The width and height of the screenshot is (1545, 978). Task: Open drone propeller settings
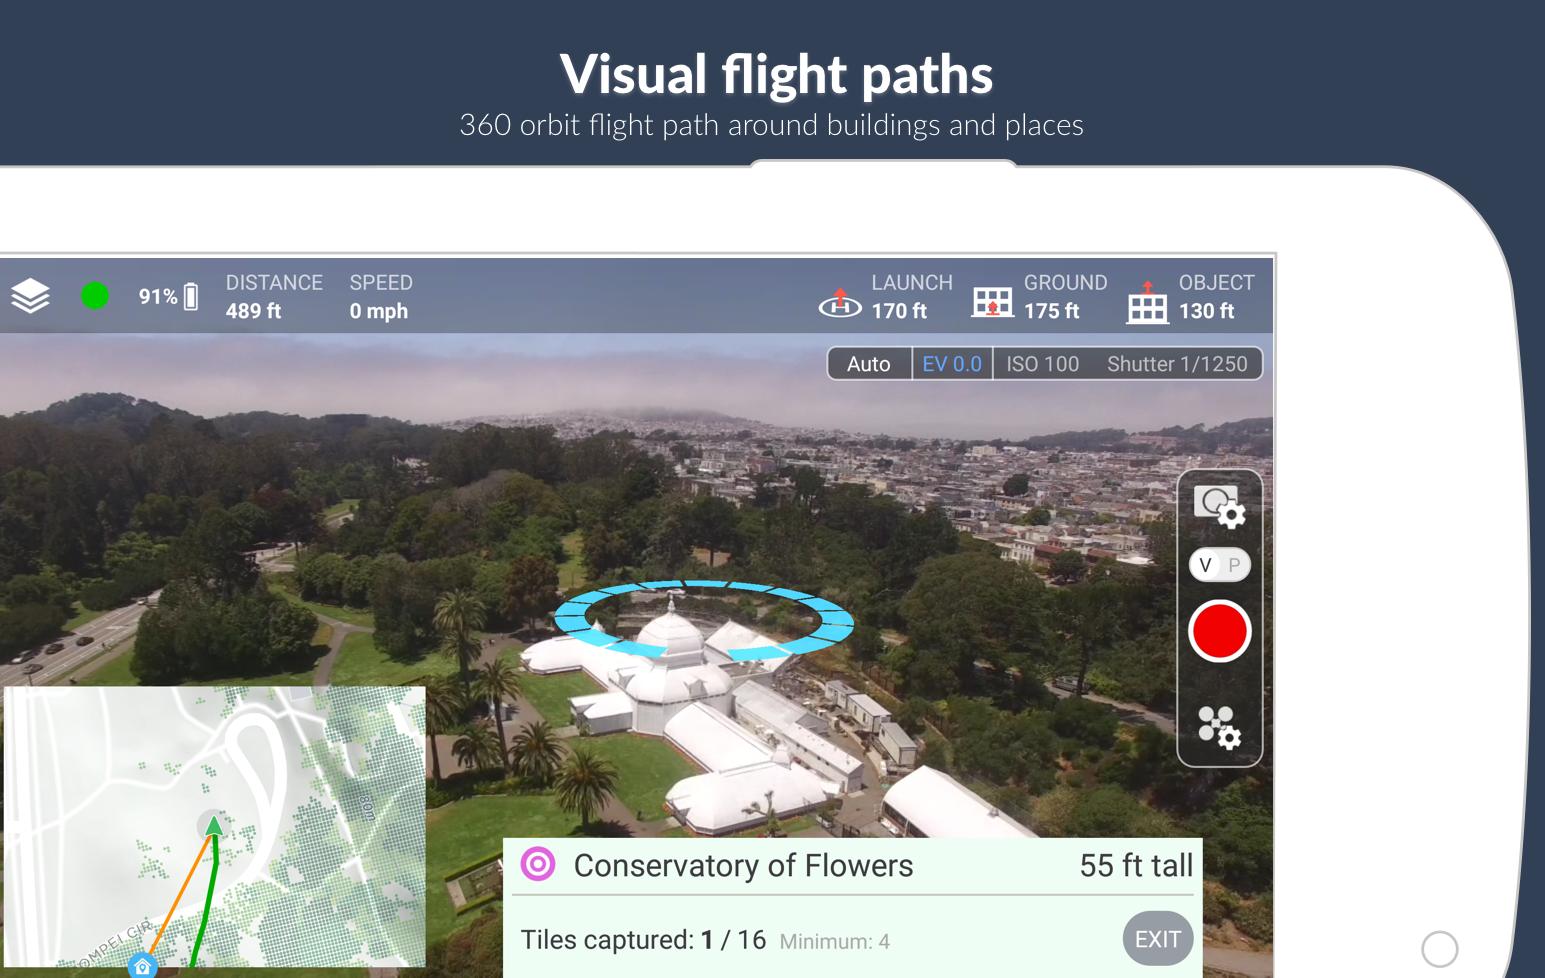1218,729
